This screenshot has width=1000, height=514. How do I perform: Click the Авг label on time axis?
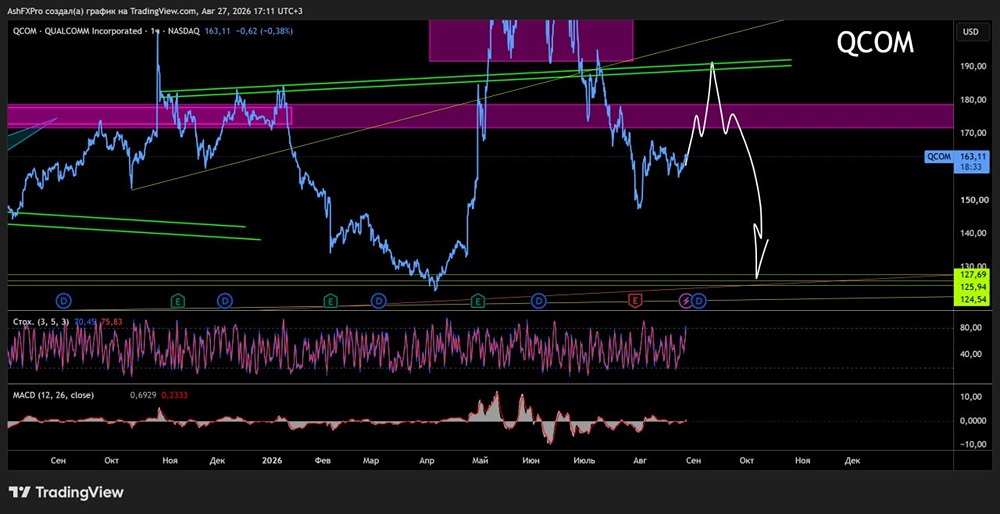coord(640,460)
